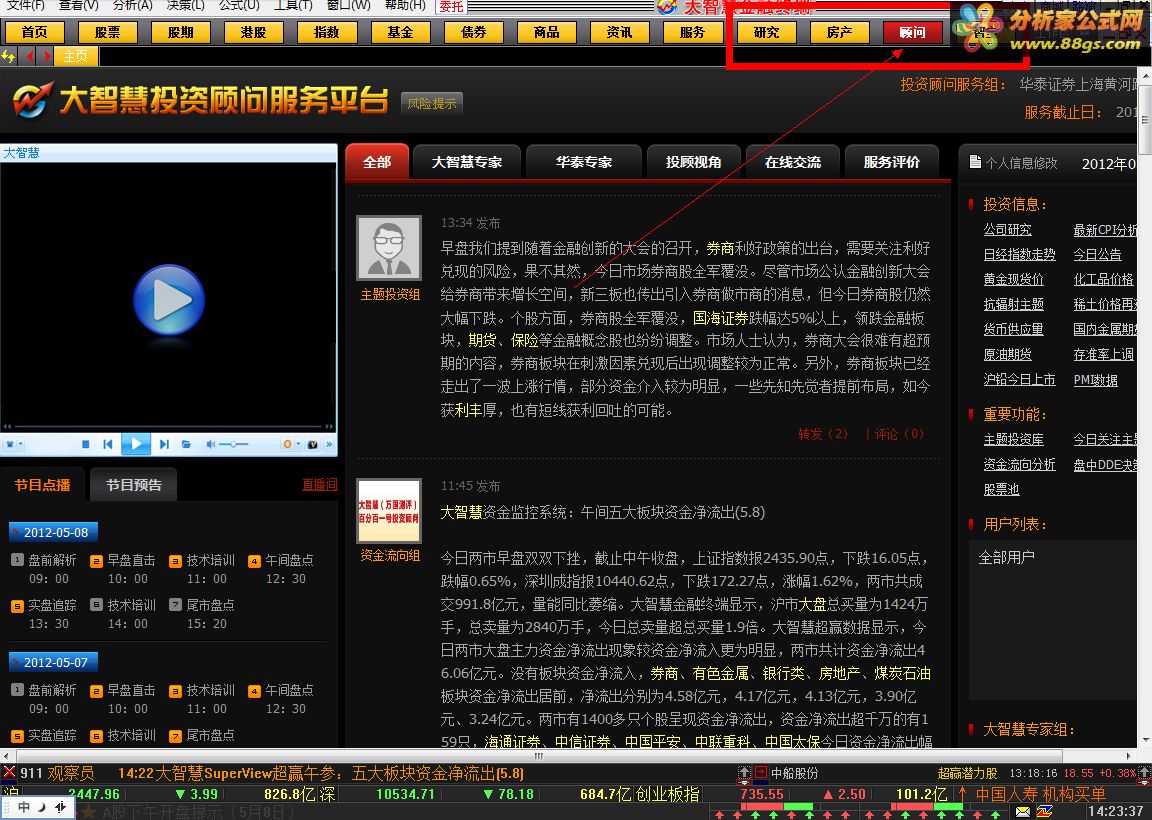This screenshot has width=1152, height=820.
Task: Click the red box icon beside 中船股份
Action: tap(760, 772)
